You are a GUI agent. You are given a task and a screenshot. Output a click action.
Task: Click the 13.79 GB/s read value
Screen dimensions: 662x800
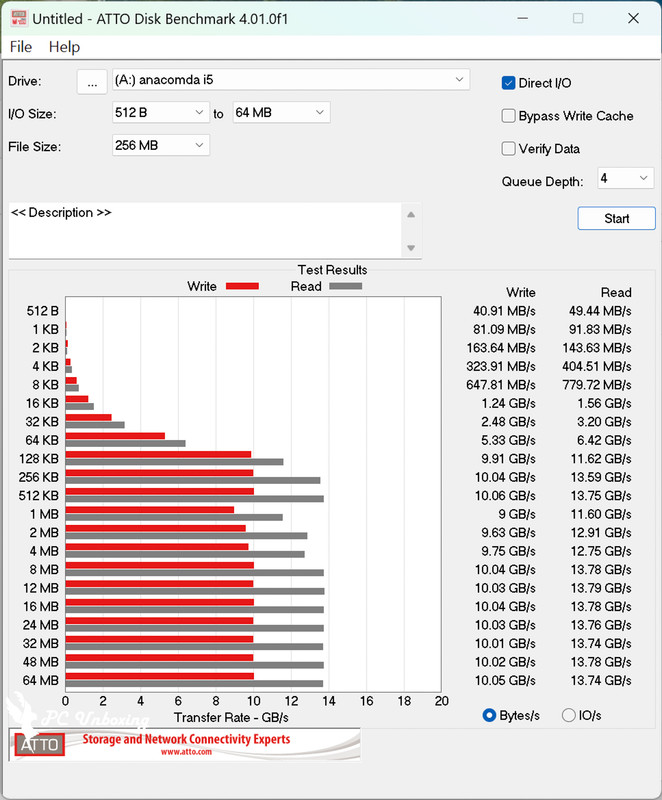coord(601,588)
